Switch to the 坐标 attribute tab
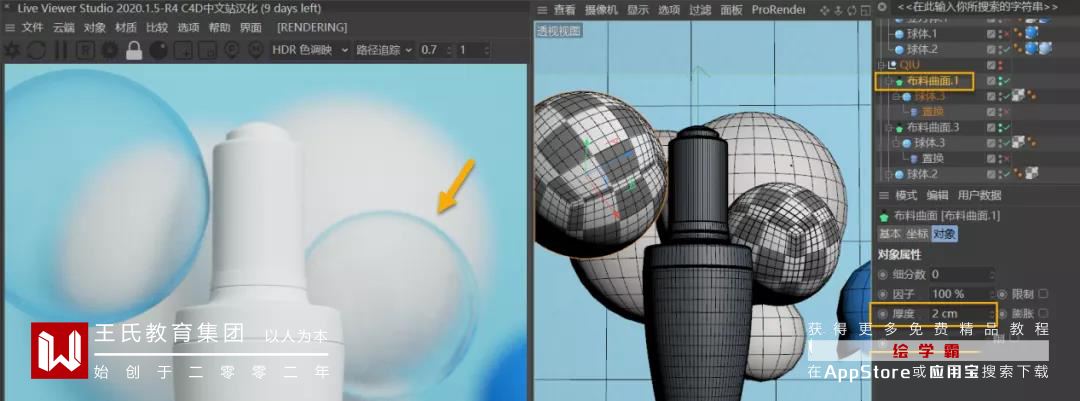The image size is (1080, 401). point(917,234)
